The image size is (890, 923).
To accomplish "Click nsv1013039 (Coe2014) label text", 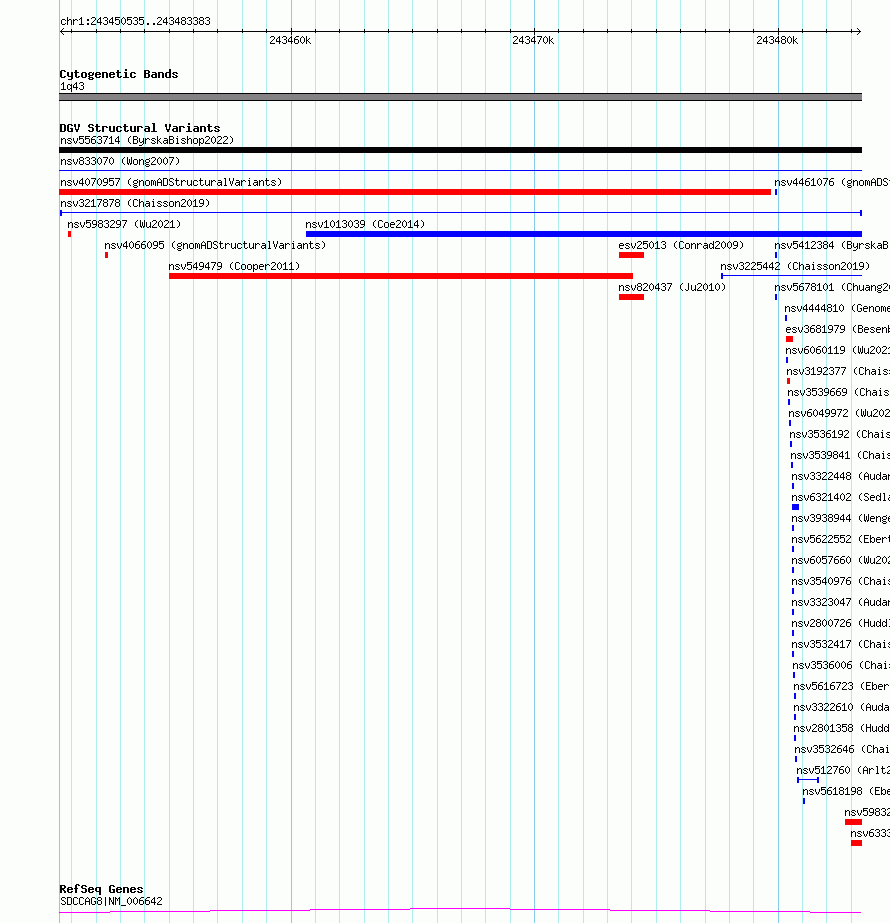I will click(x=365, y=224).
